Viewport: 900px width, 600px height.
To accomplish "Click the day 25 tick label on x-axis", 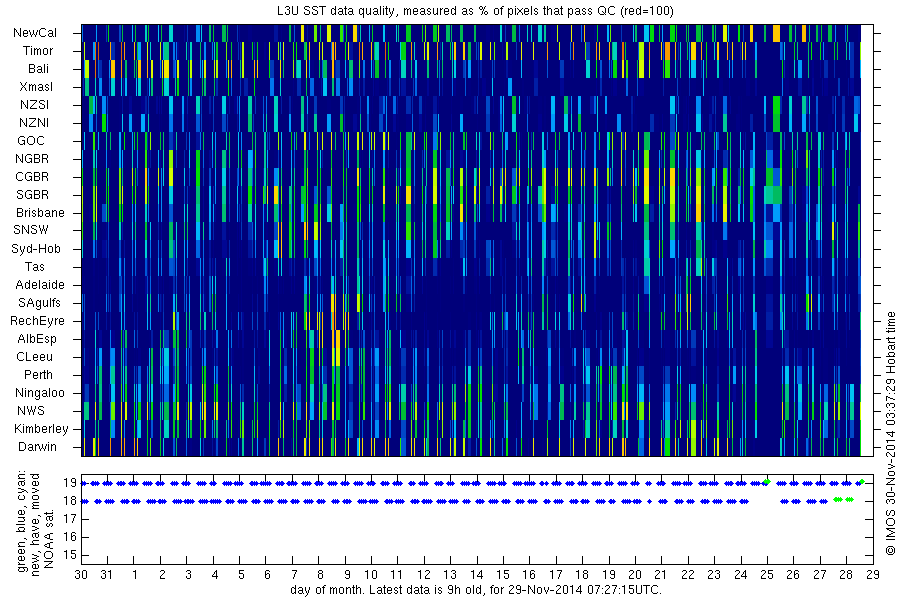I will 767,575.
